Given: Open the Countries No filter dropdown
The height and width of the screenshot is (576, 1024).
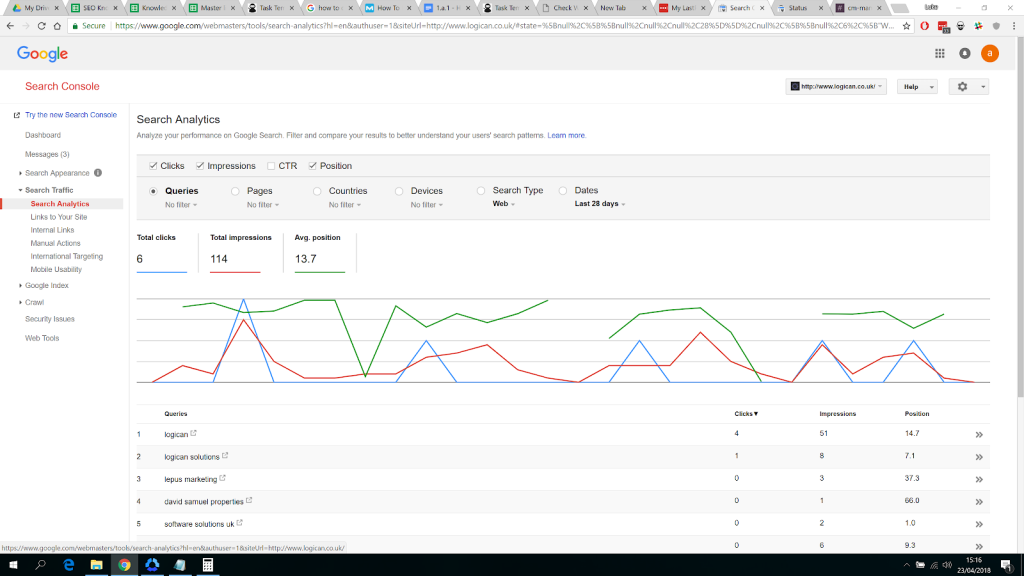Looking at the screenshot, I should click(345, 205).
